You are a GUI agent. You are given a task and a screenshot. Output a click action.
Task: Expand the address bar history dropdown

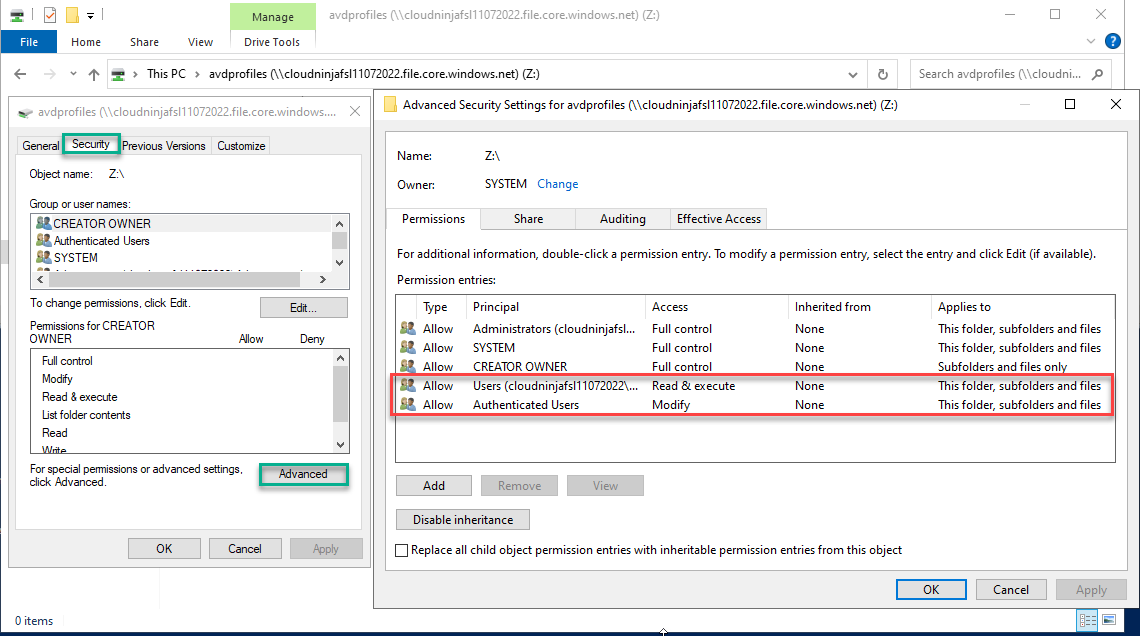point(853,74)
